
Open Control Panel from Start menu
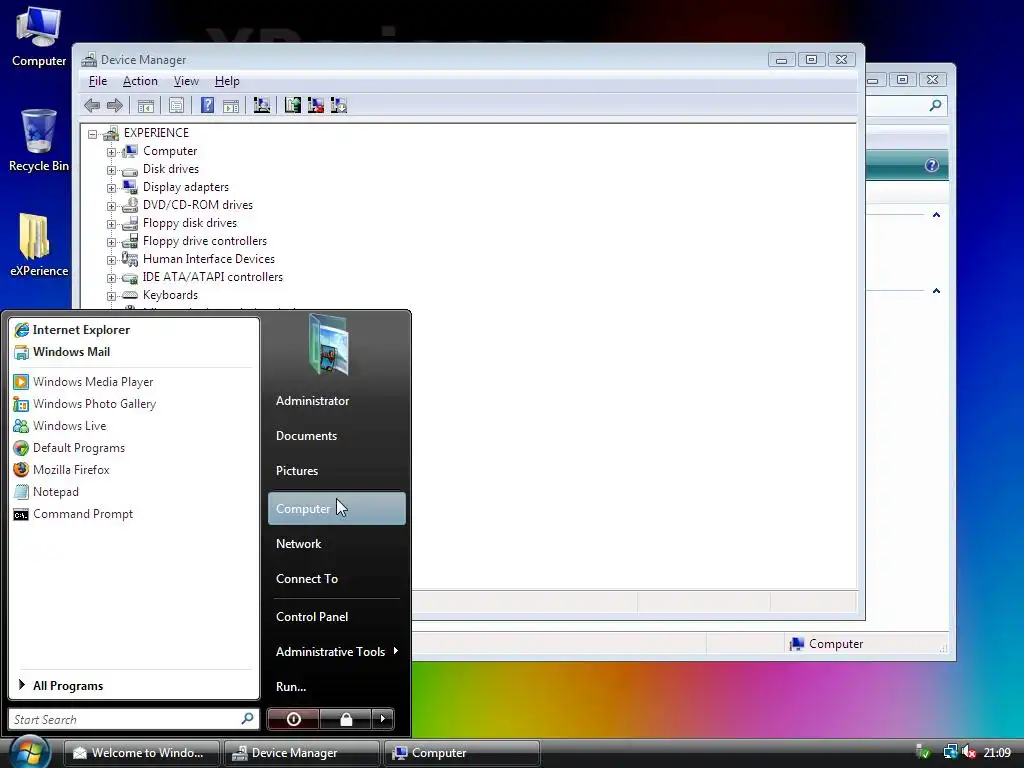click(x=312, y=616)
